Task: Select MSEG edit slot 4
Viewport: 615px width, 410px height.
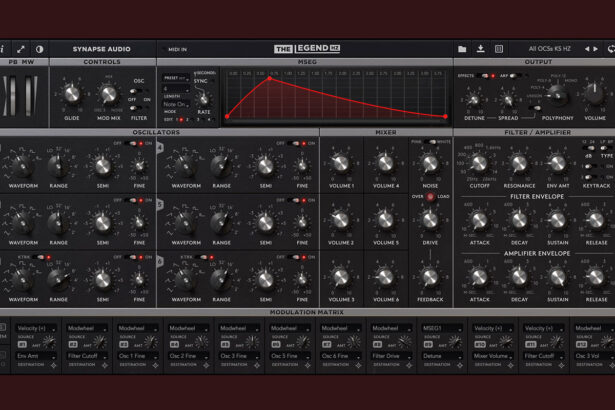Action: 210,120
